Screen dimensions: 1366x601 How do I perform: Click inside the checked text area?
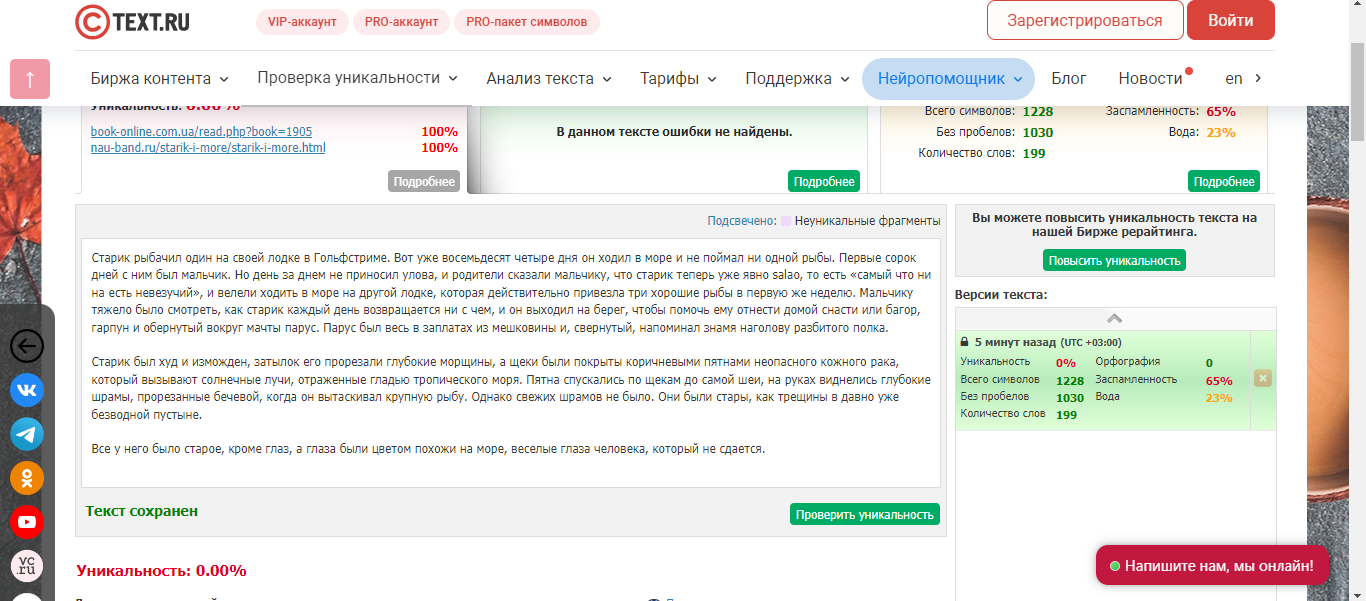tap(511, 363)
